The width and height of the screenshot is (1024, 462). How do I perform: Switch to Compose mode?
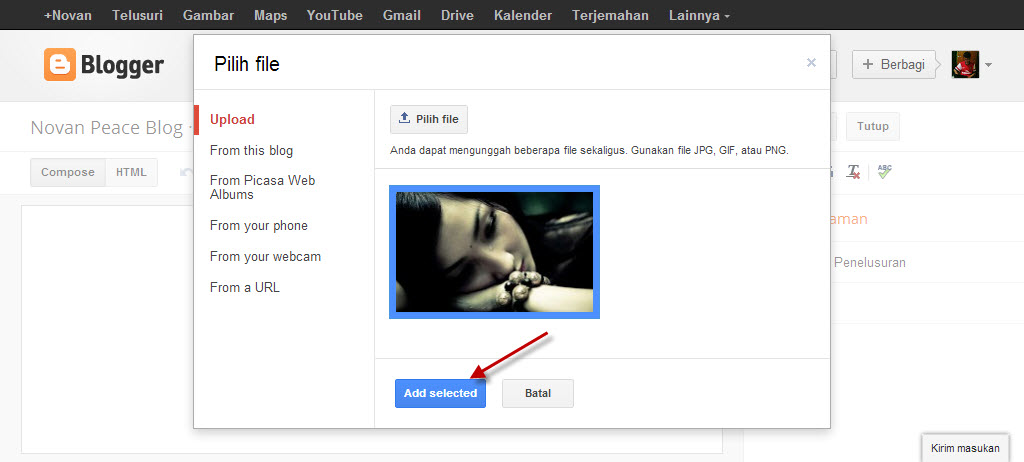(x=68, y=173)
